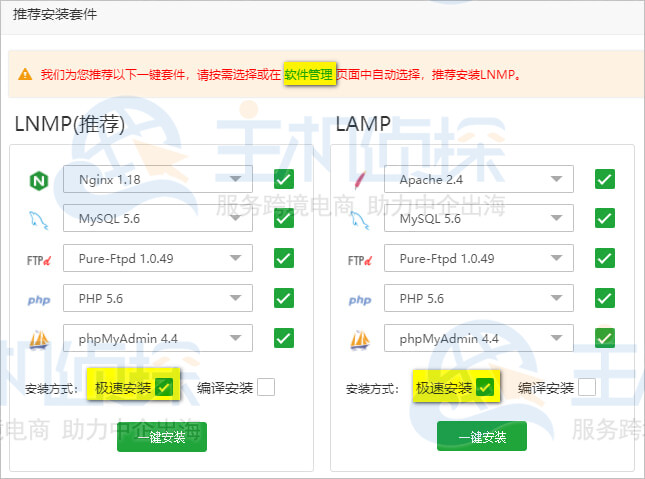Click the FTPd icon in LNMP

pyautogui.click(x=39, y=260)
